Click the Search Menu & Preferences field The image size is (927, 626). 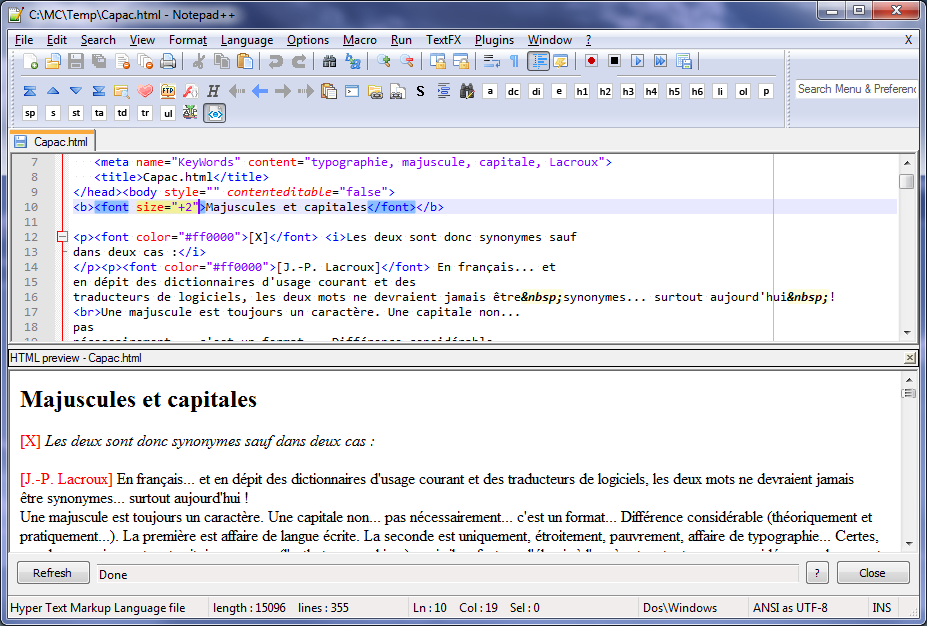click(856, 89)
